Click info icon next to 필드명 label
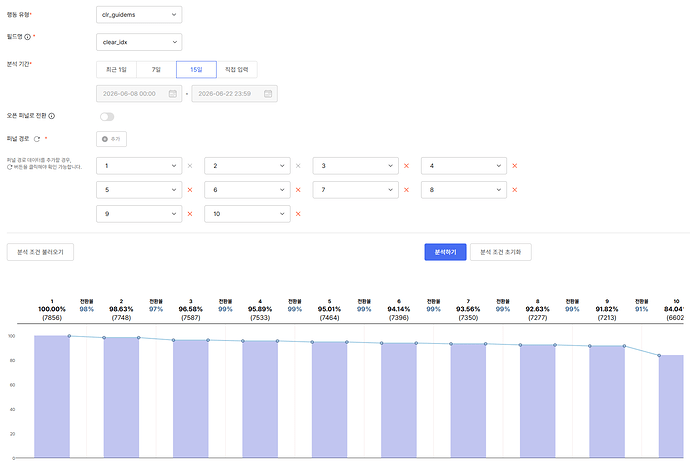The image size is (690, 465). [28, 37]
